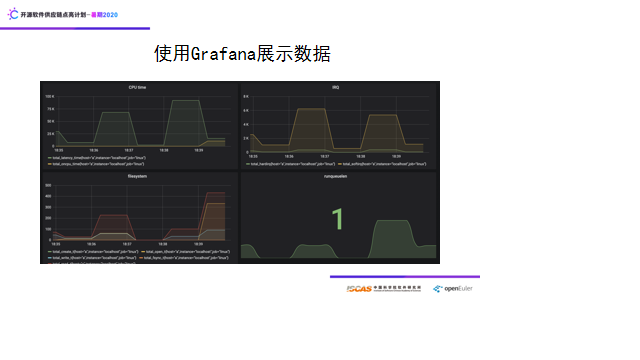Screen dimensions: 640x360
Task: Click the ISCAS logo in the footer
Action: pos(384,289)
